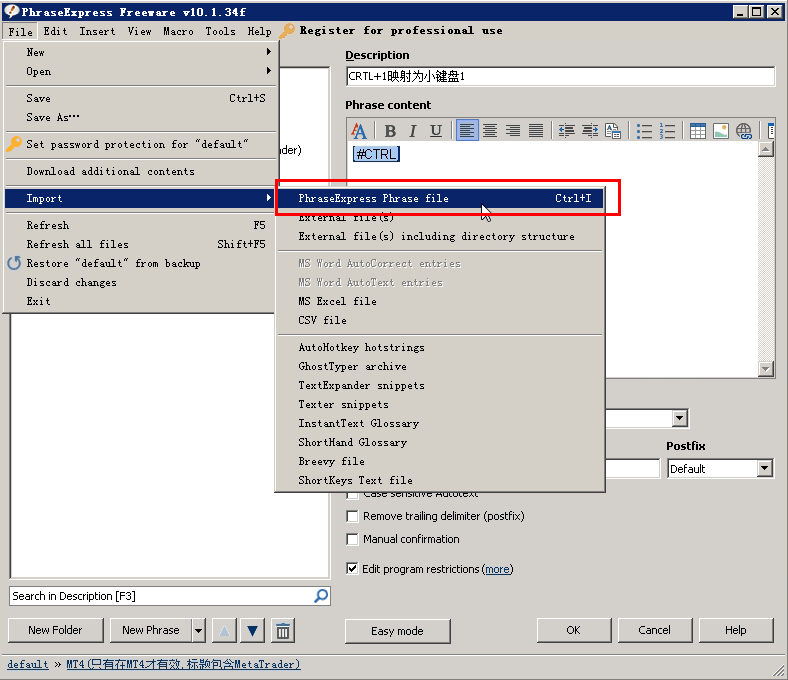Import Breevy file
This screenshot has height=680, width=788.
point(440,461)
